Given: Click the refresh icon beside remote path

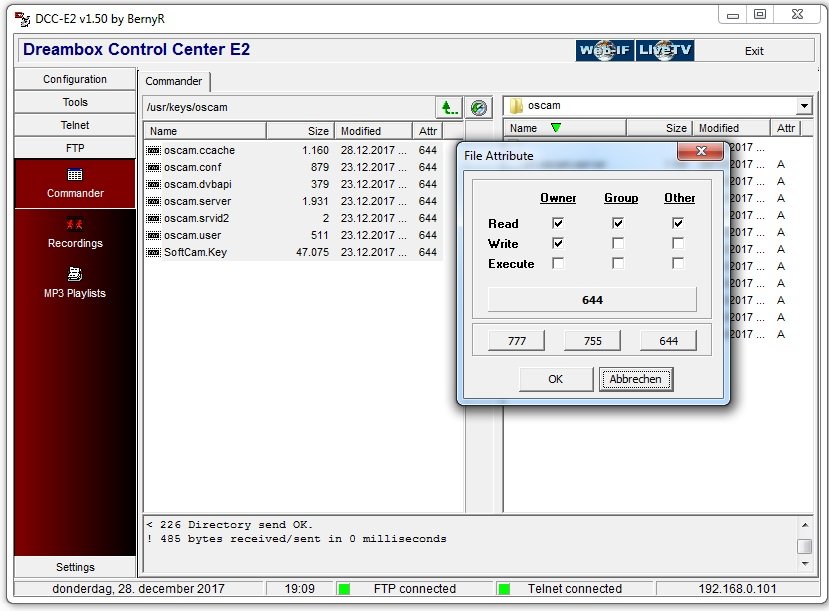Looking at the screenshot, I should pyautogui.click(x=478, y=107).
